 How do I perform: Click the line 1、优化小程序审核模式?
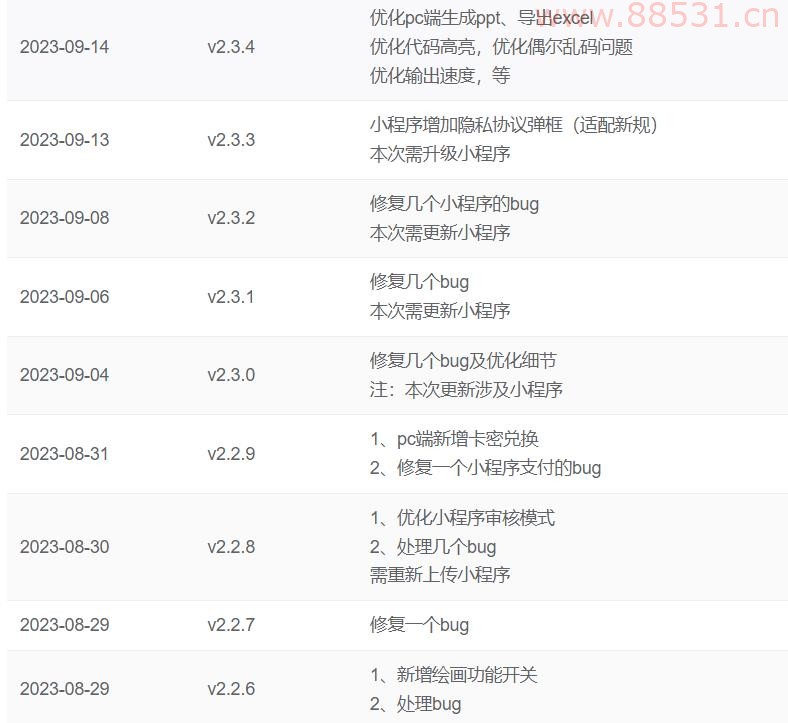click(x=462, y=518)
